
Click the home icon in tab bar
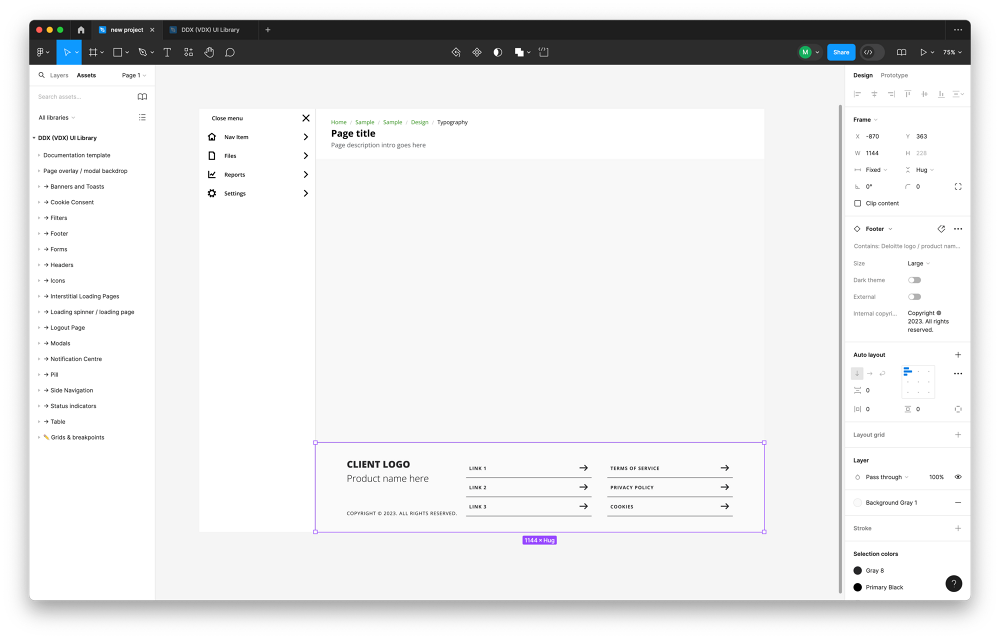pyautogui.click(x=81, y=30)
